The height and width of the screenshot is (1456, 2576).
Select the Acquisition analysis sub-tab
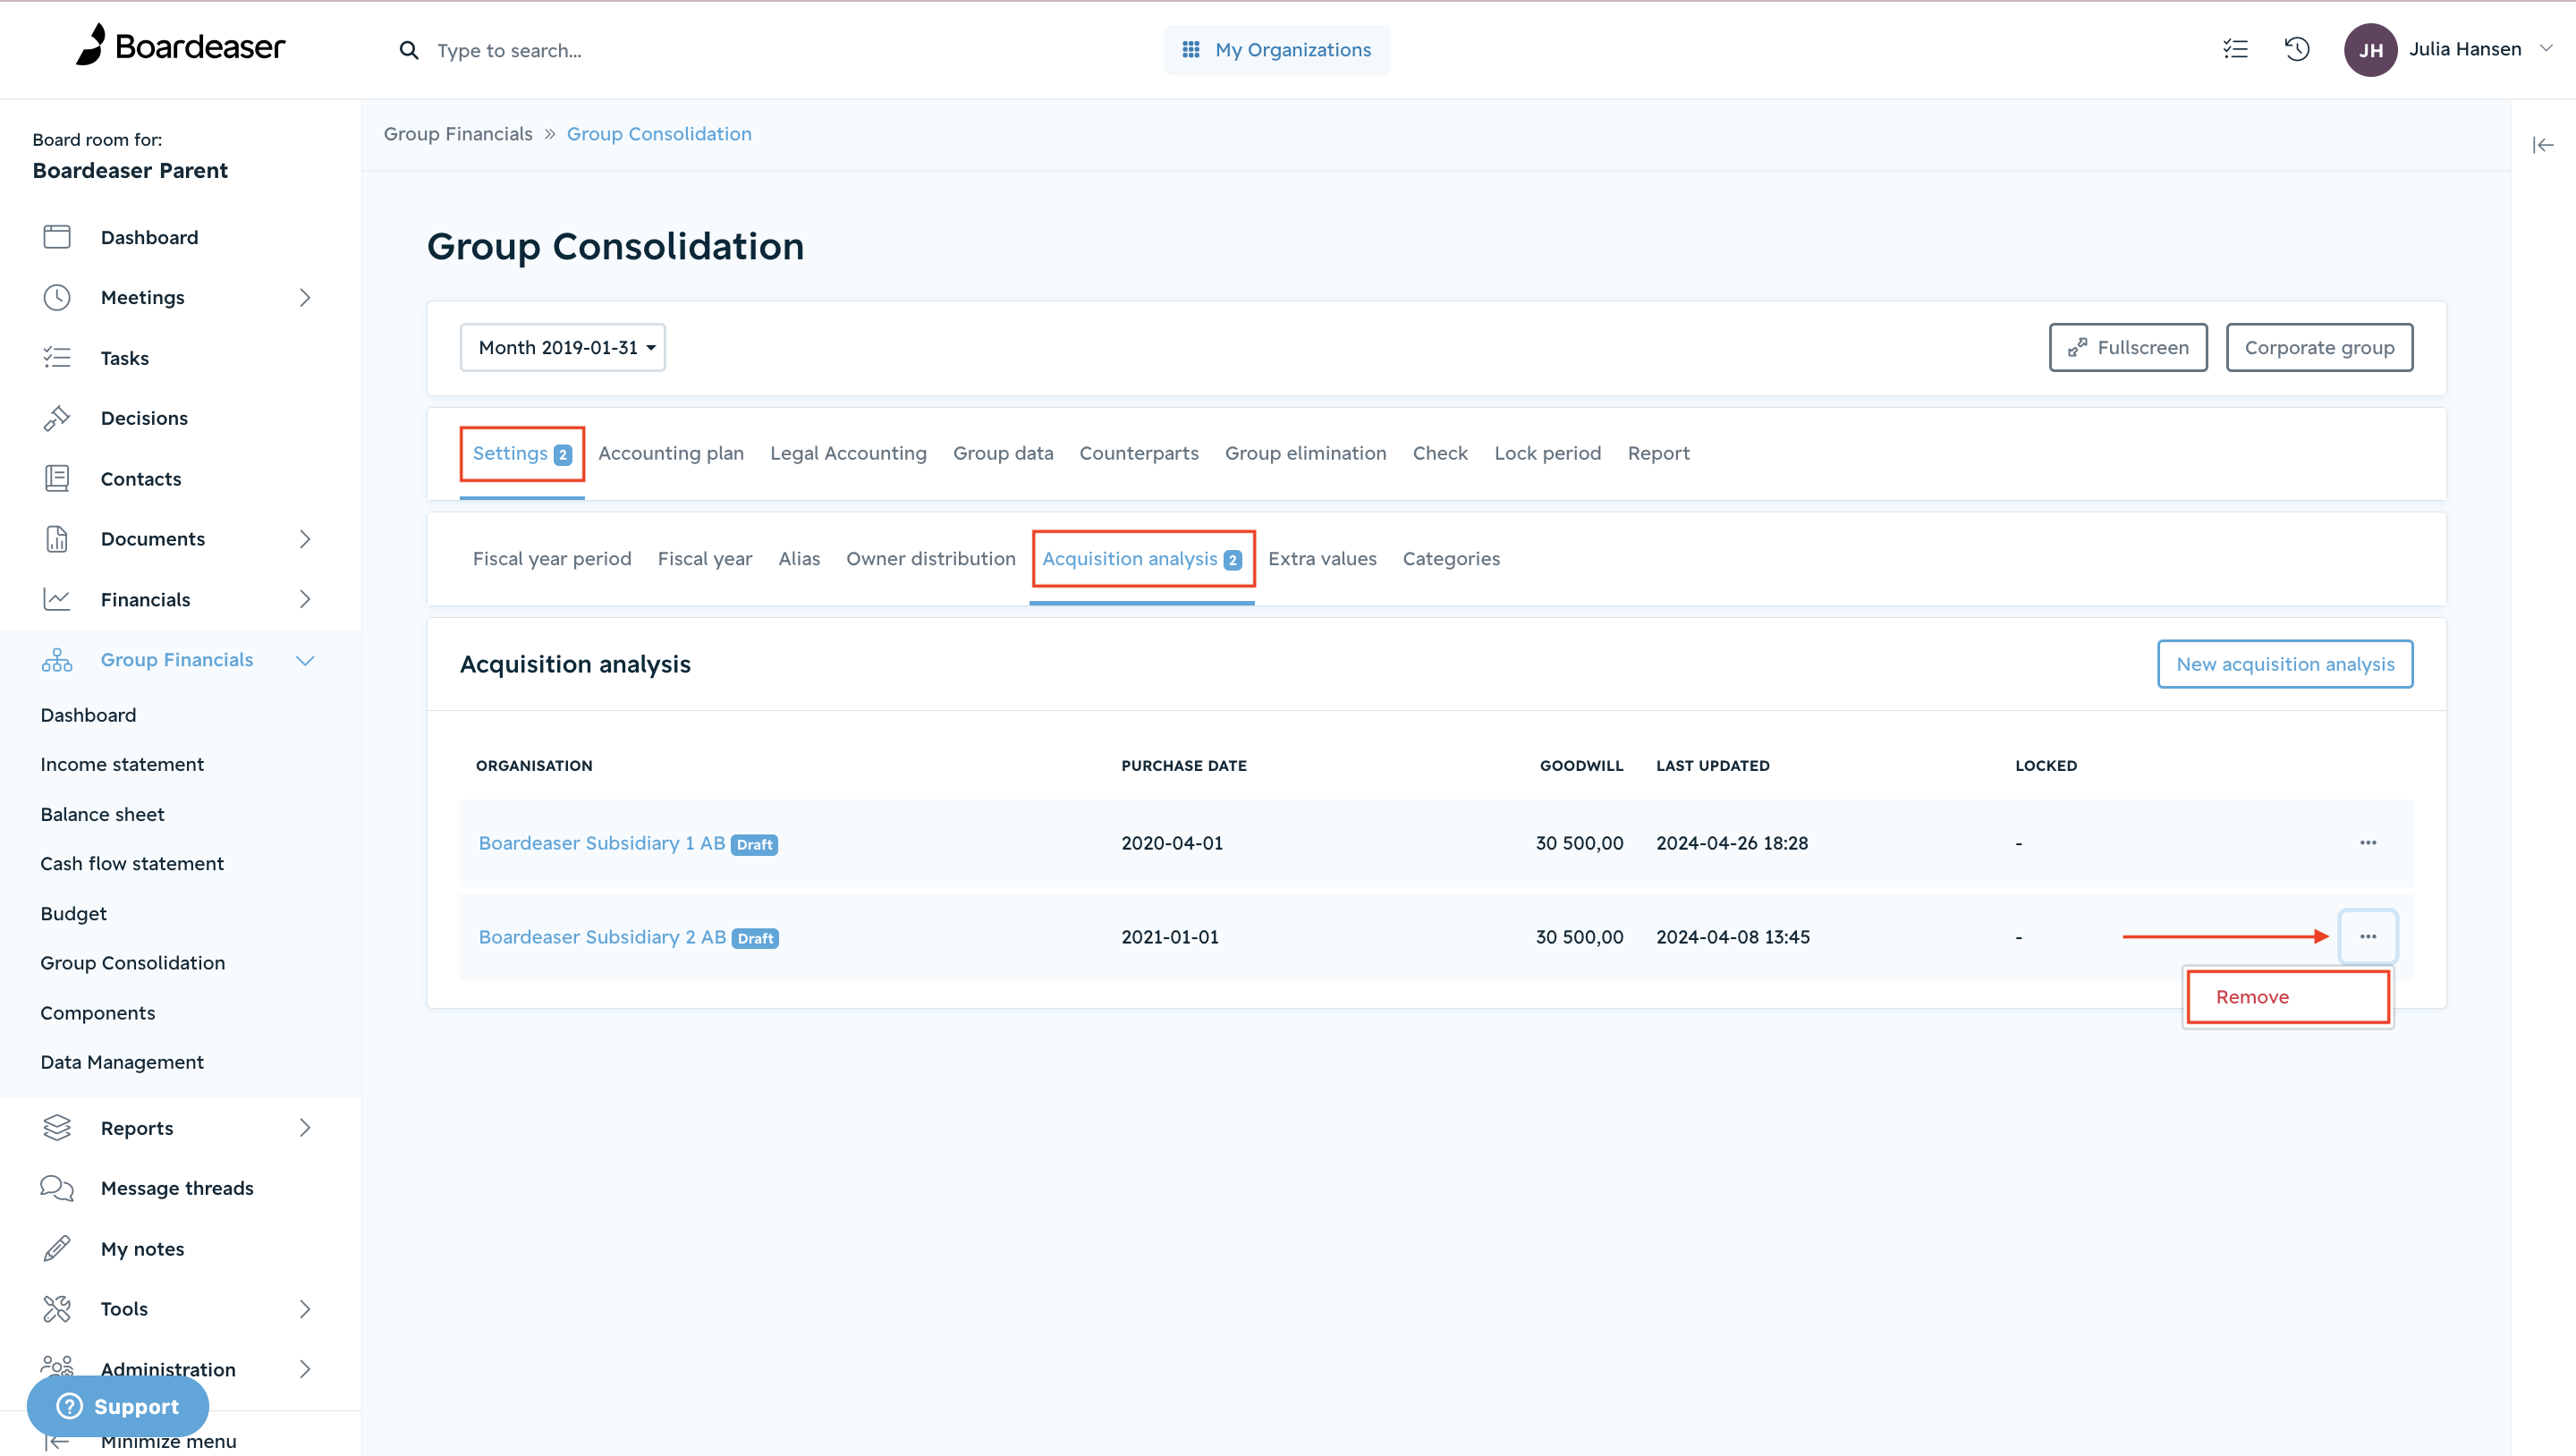[1142, 559]
